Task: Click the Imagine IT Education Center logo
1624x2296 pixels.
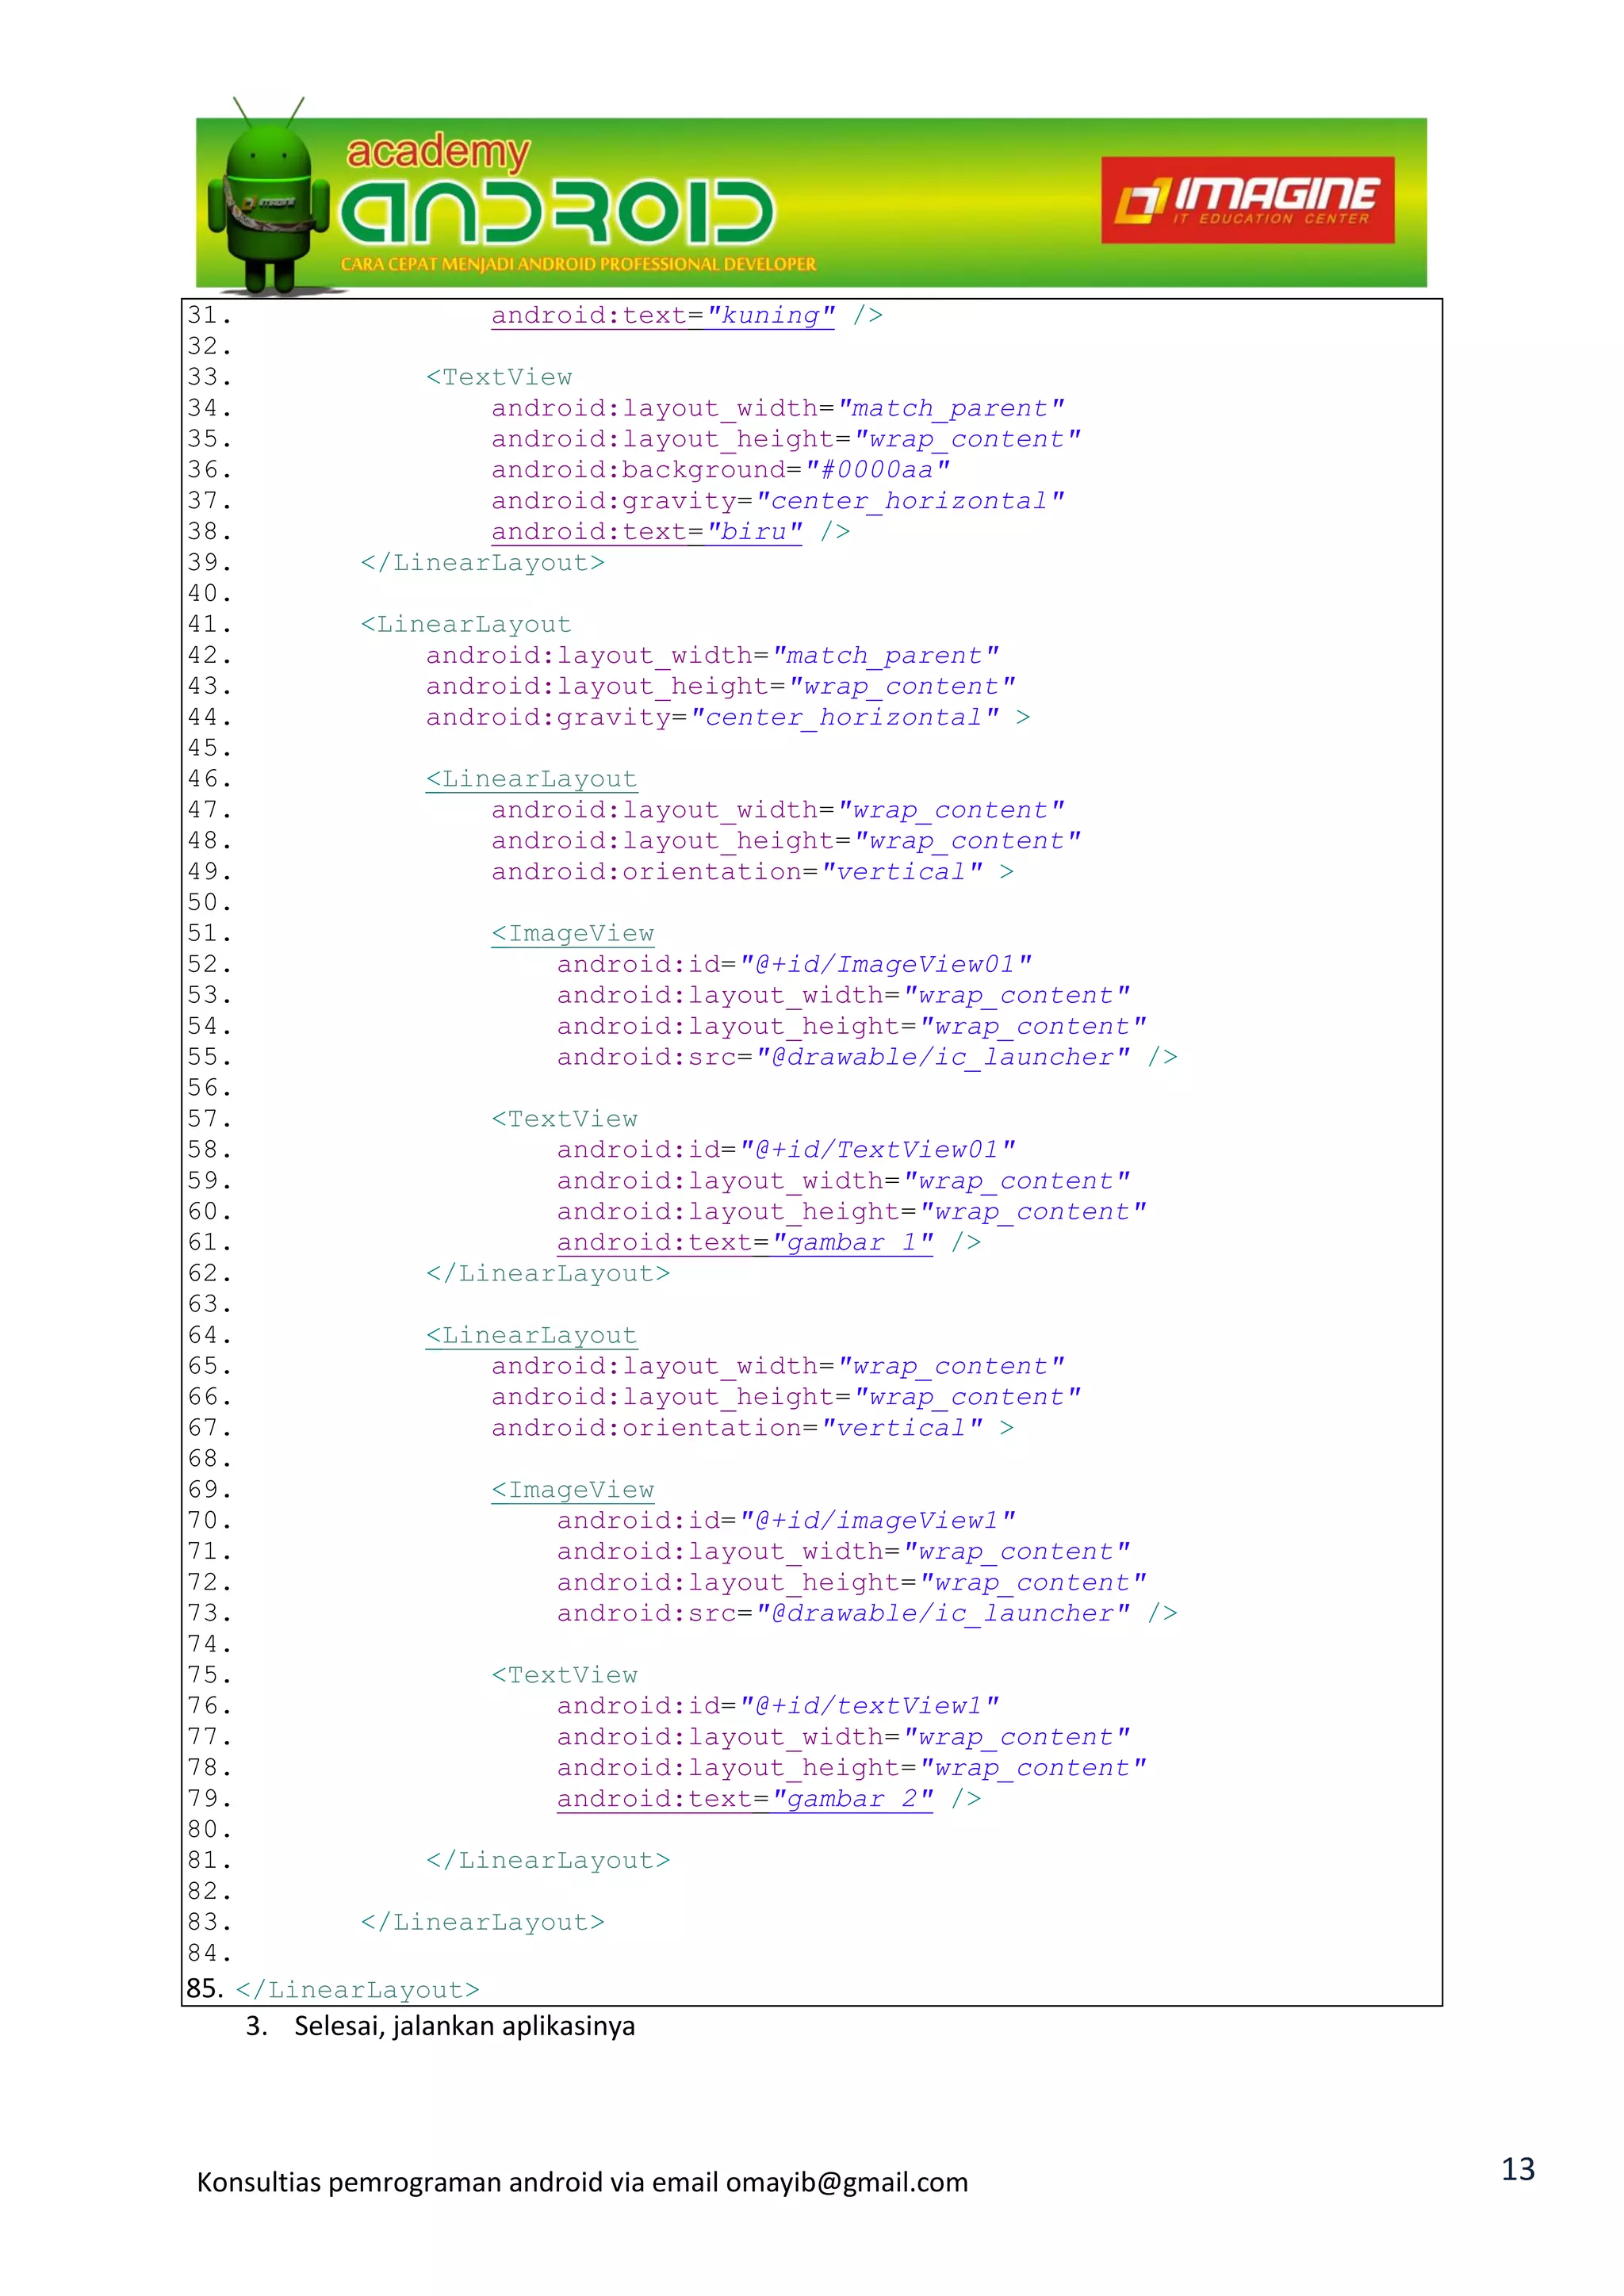Action: point(1247,199)
